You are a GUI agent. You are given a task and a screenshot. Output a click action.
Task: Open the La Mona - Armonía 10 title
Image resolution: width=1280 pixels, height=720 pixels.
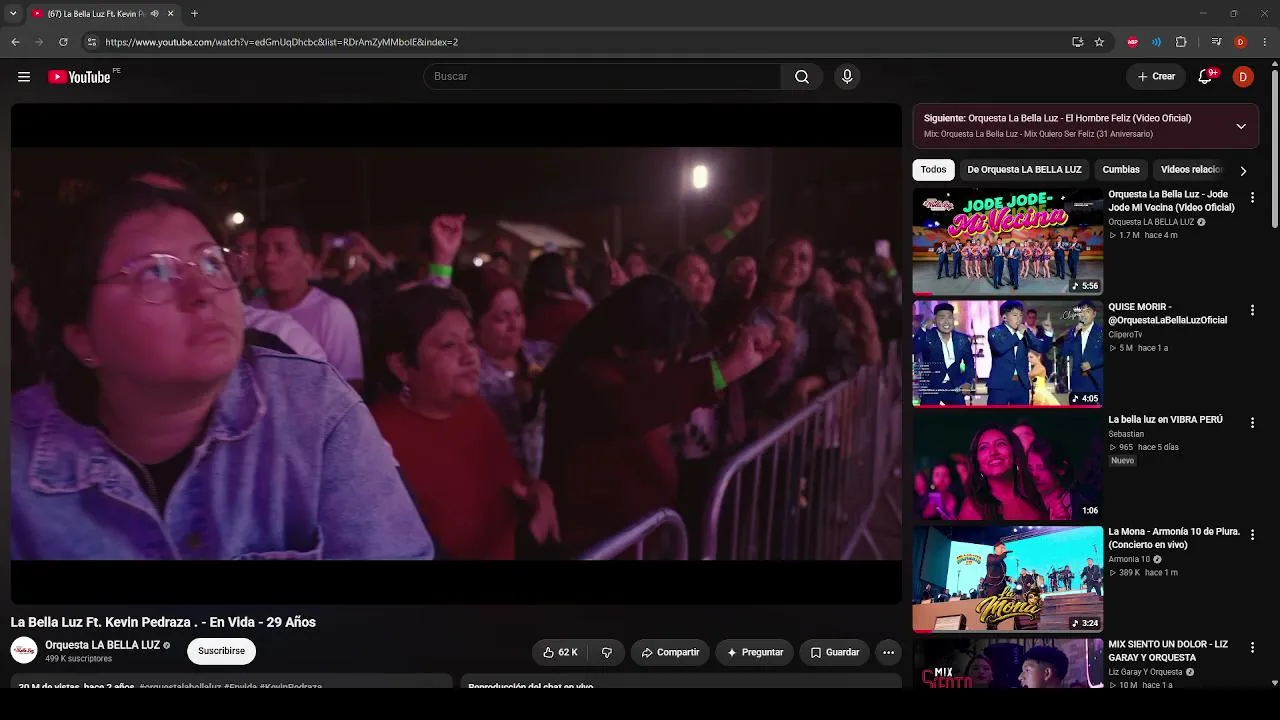pos(1174,538)
